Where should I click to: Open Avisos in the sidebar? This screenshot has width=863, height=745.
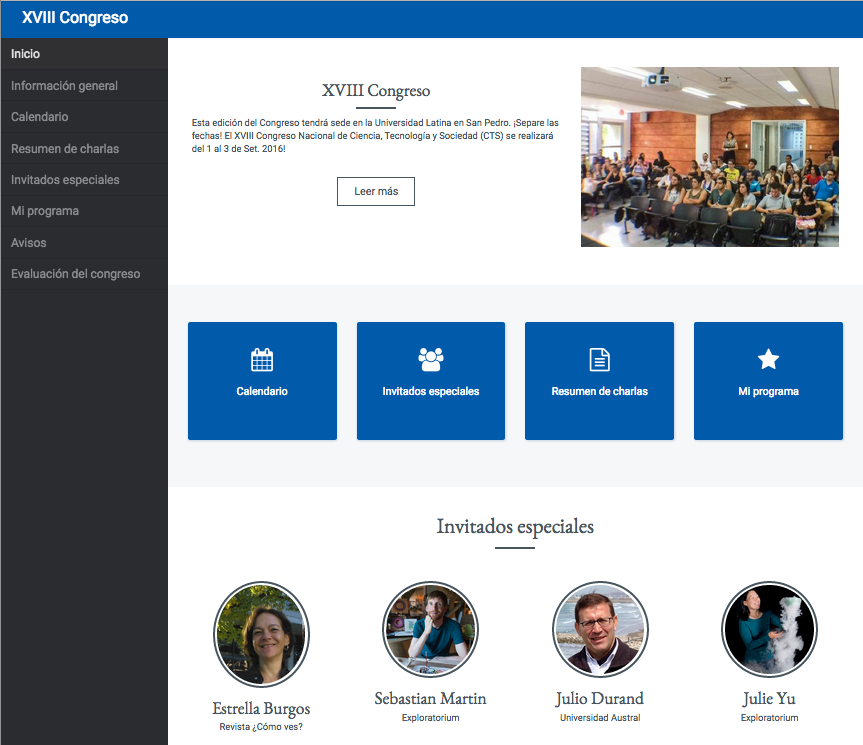tap(29, 243)
